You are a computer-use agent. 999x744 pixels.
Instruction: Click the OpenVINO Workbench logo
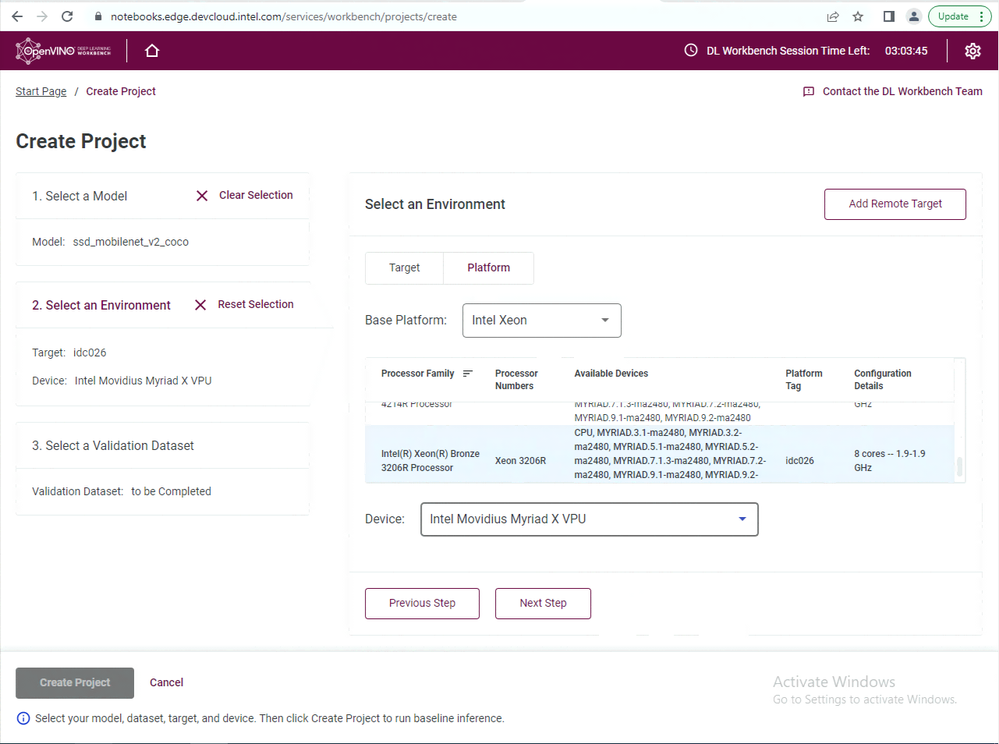click(x=63, y=50)
